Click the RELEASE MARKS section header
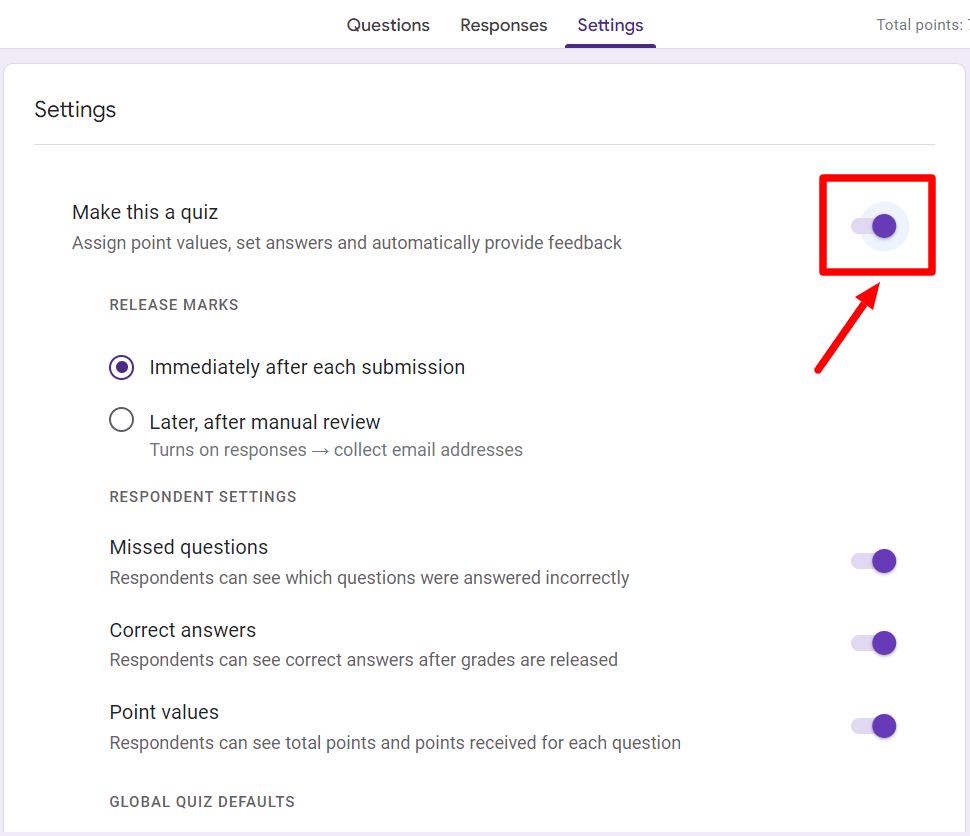The image size is (970, 836). tap(174, 305)
